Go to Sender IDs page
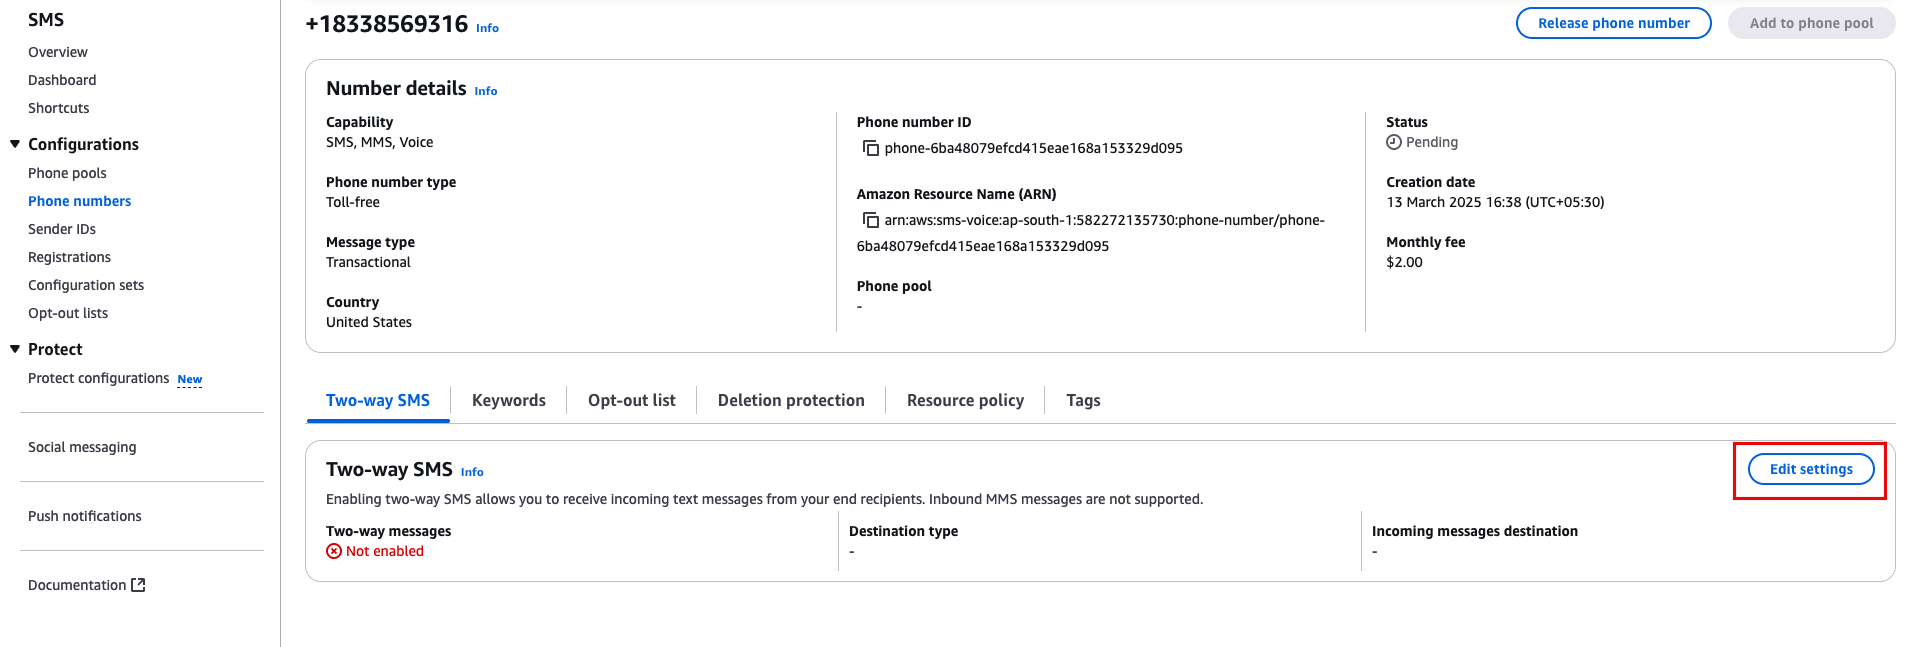The image size is (1920, 647). [62, 229]
